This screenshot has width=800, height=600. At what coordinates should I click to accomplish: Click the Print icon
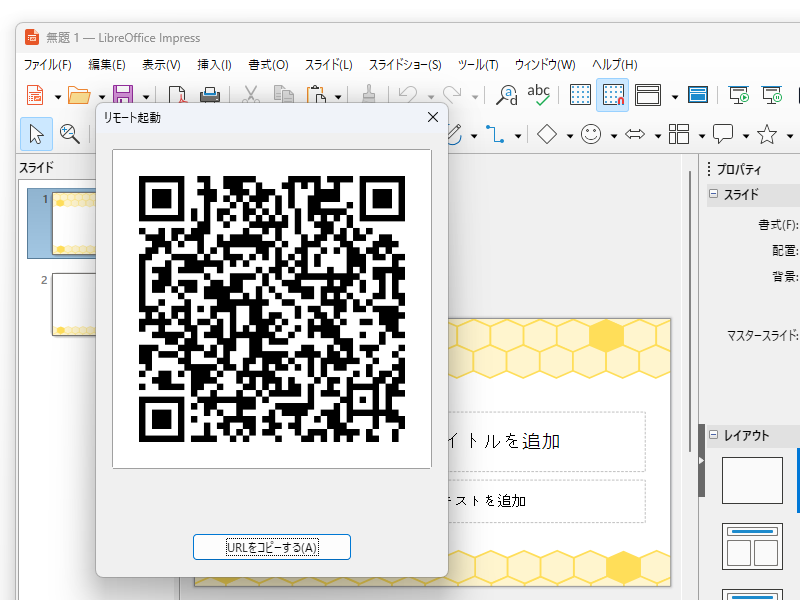[210, 95]
